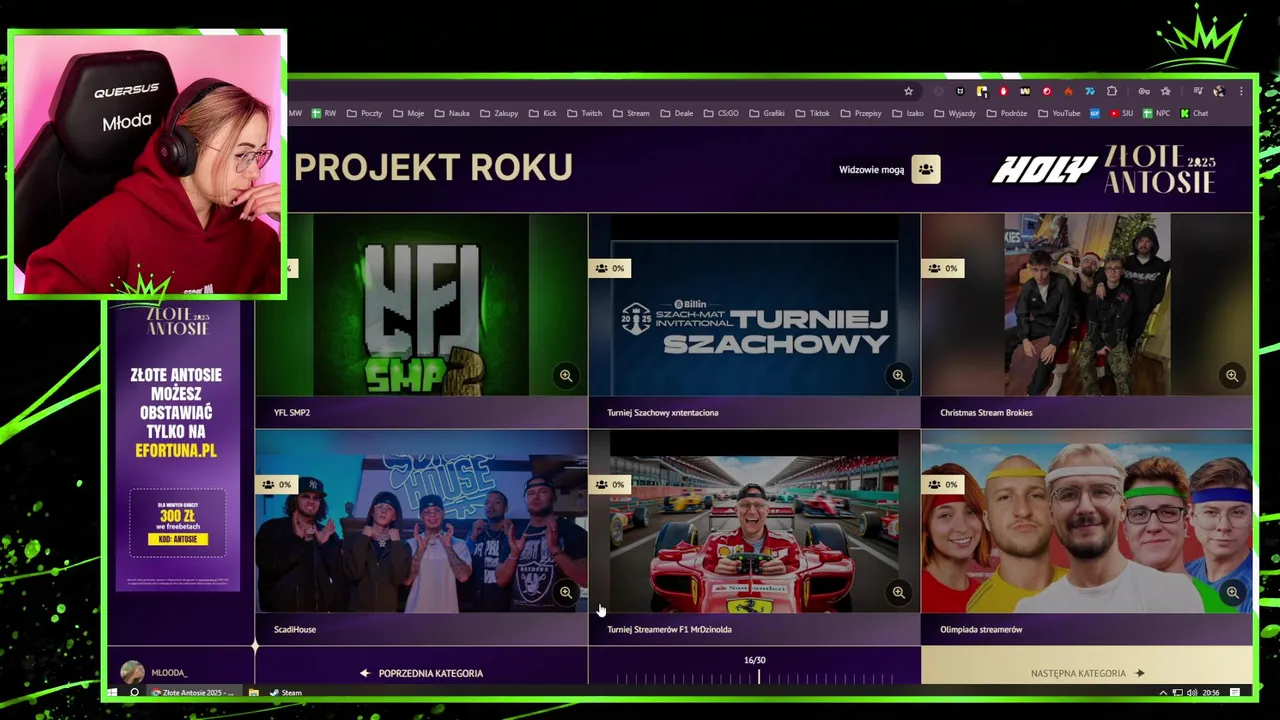Select the Turniej Szachowy xntentaciona card
This screenshot has width=1280, height=720.
coord(754,320)
